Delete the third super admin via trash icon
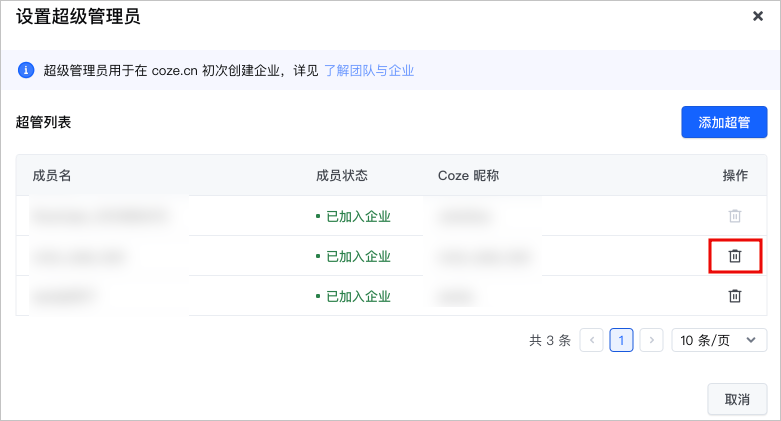 click(735, 296)
